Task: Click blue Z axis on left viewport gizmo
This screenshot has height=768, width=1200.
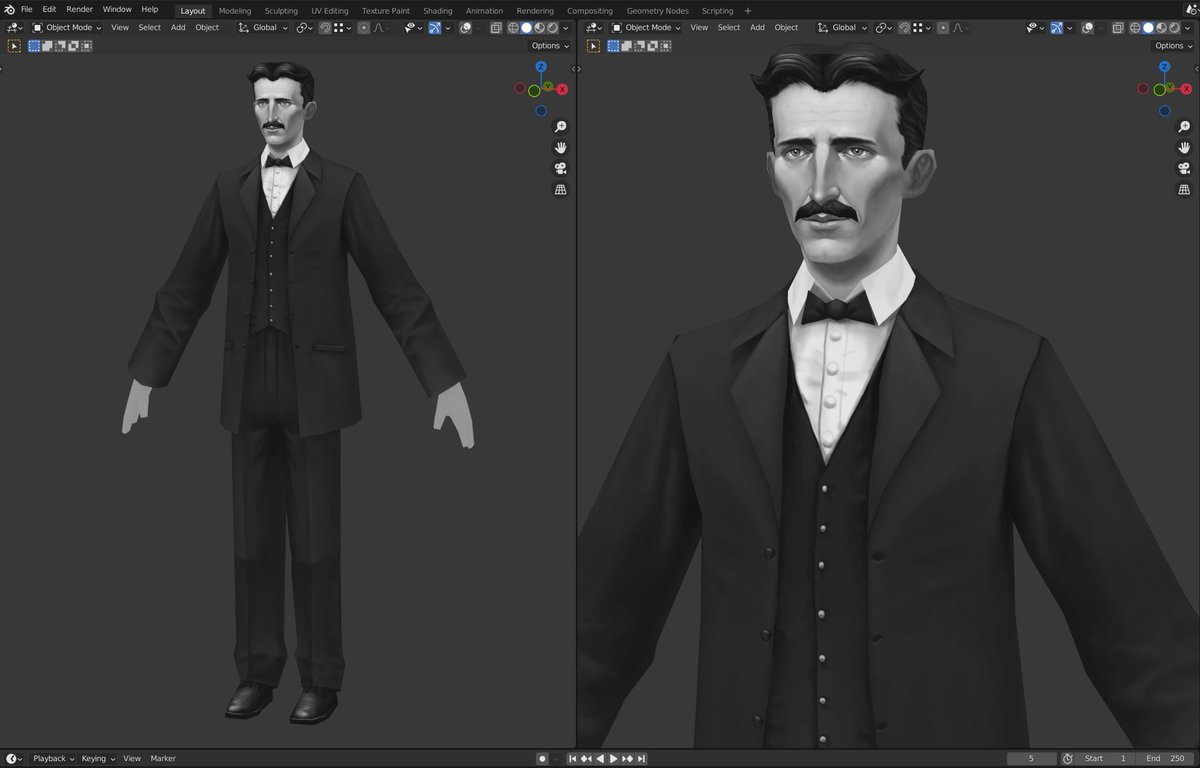Action: pyautogui.click(x=541, y=67)
